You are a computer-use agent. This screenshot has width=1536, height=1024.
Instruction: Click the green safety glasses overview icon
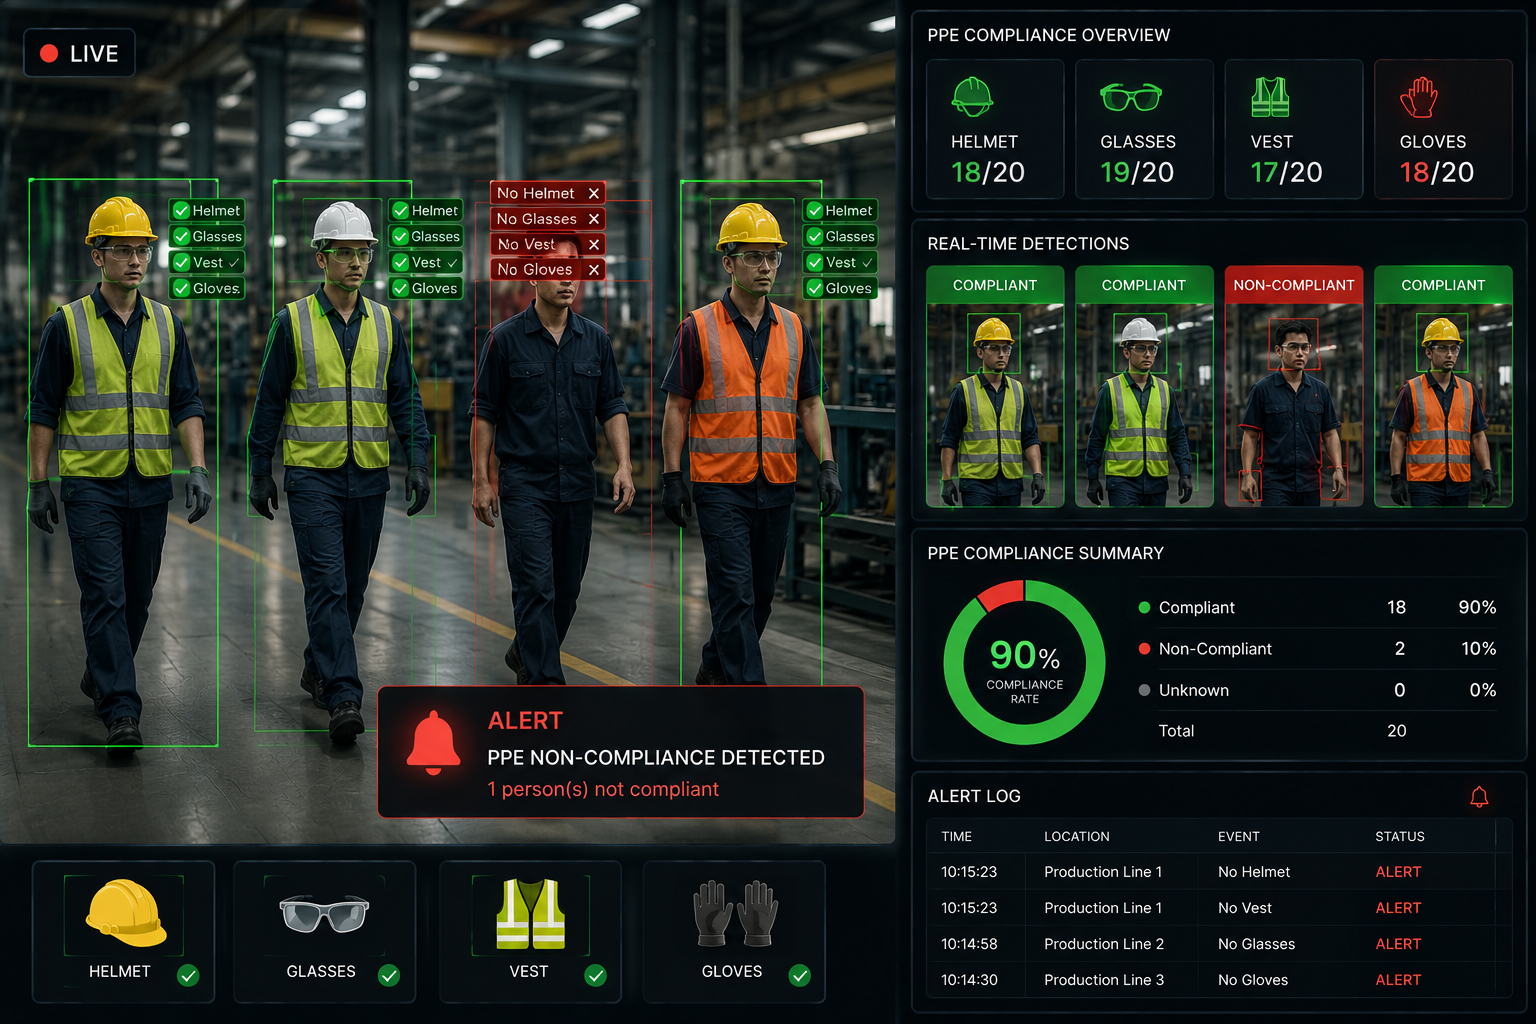click(x=1131, y=97)
